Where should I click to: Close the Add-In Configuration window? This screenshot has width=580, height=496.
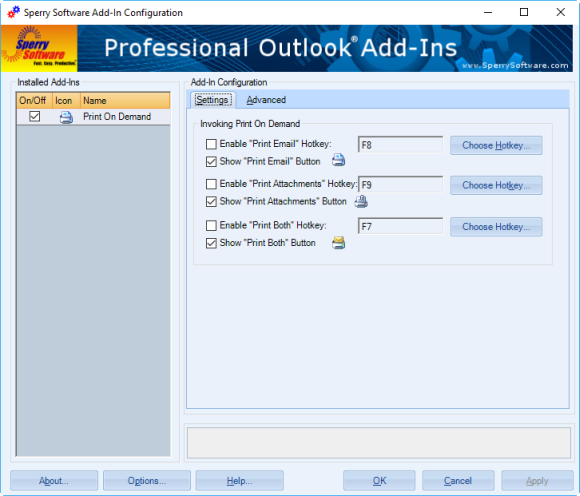tap(560, 12)
